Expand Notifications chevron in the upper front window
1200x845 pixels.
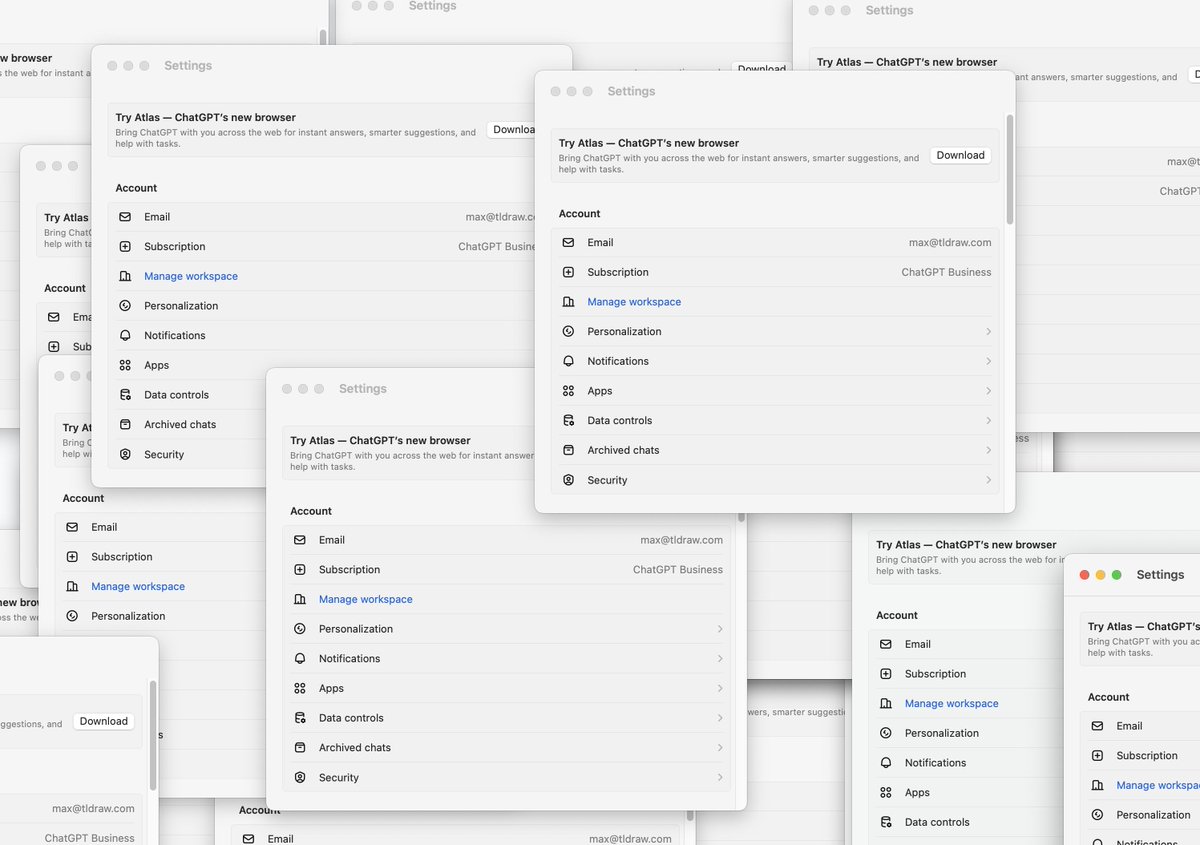click(988, 361)
